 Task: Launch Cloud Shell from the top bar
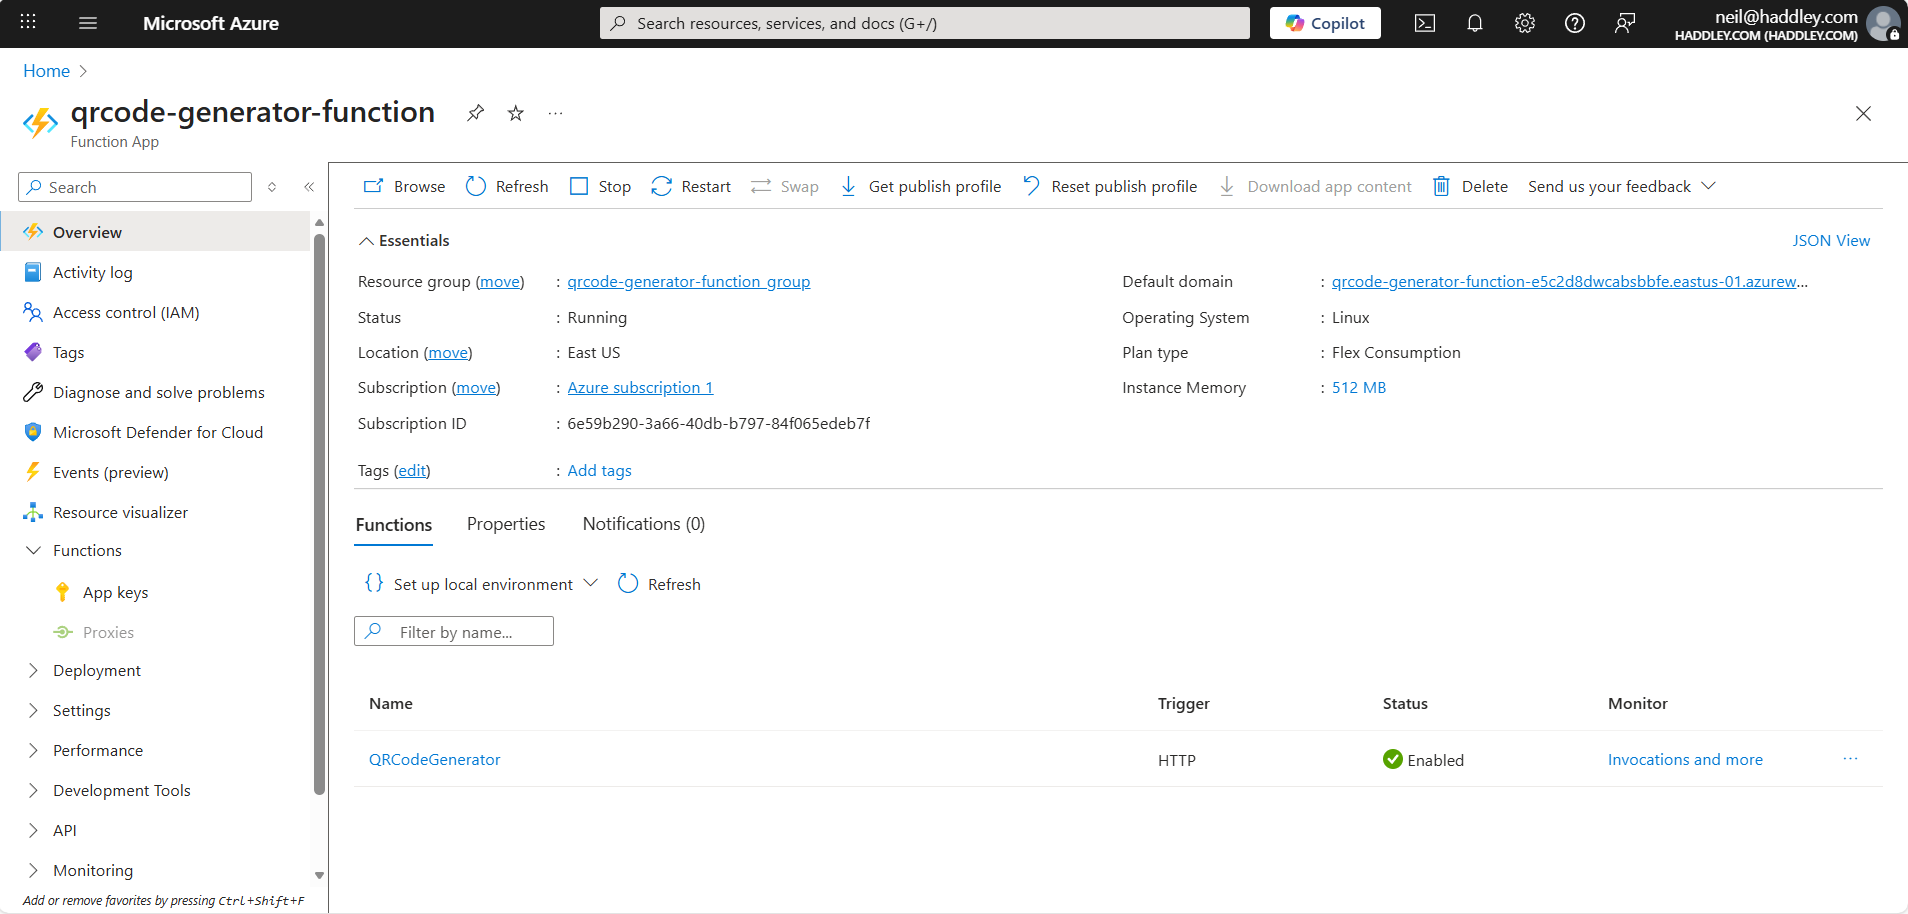pos(1425,23)
